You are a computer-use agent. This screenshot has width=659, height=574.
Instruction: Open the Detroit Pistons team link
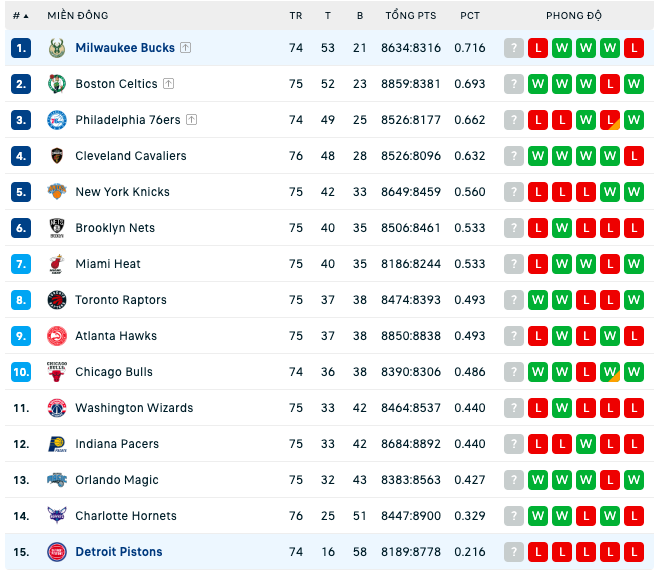pos(119,552)
